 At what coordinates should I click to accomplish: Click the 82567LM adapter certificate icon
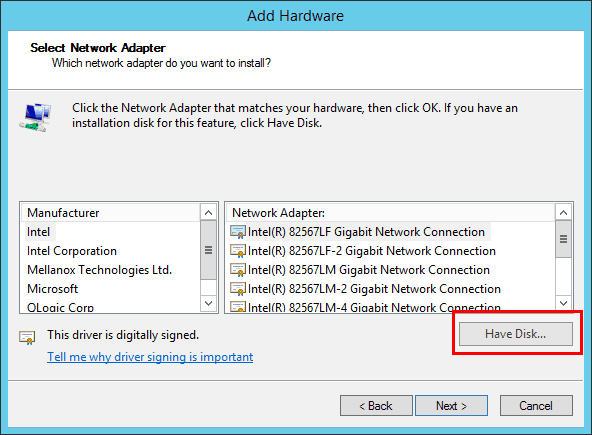[238, 270]
